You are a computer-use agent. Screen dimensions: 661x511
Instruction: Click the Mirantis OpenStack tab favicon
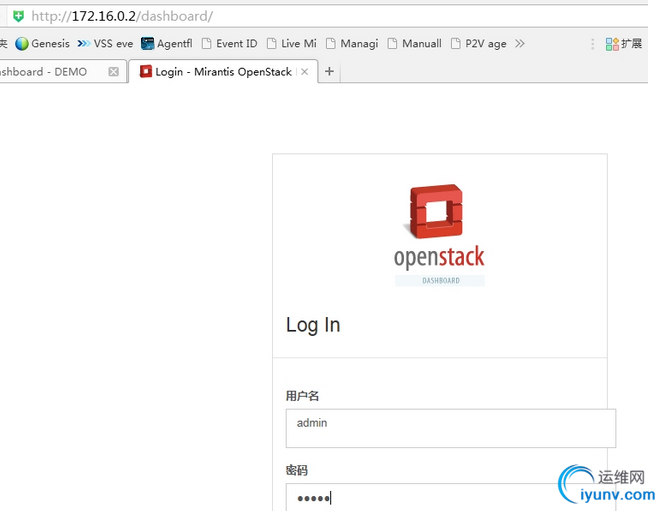pos(146,71)
